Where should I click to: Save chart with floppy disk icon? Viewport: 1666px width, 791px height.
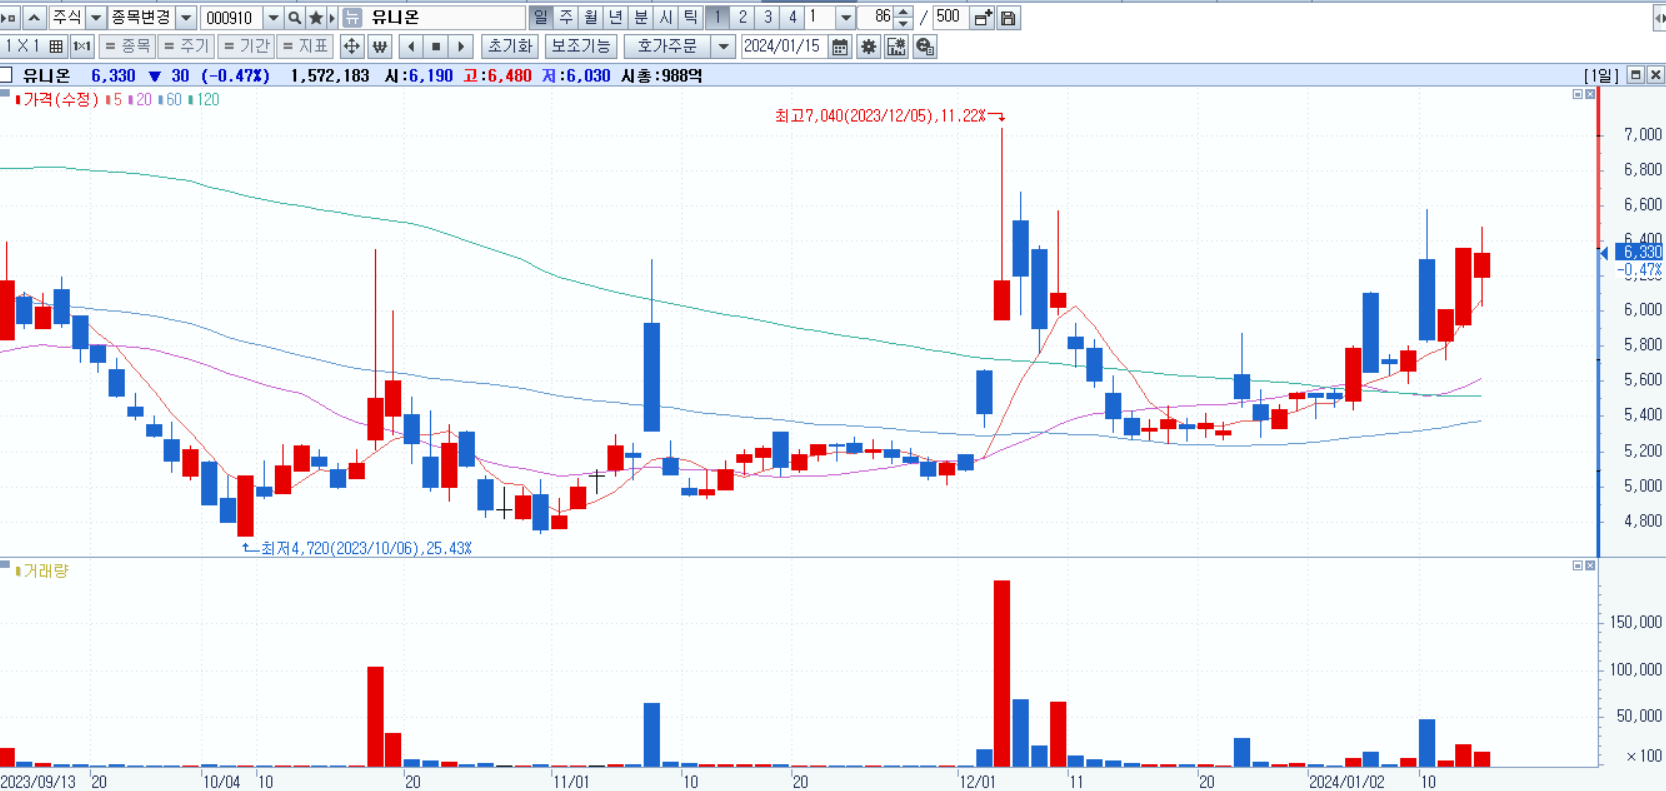[1008, 18]
